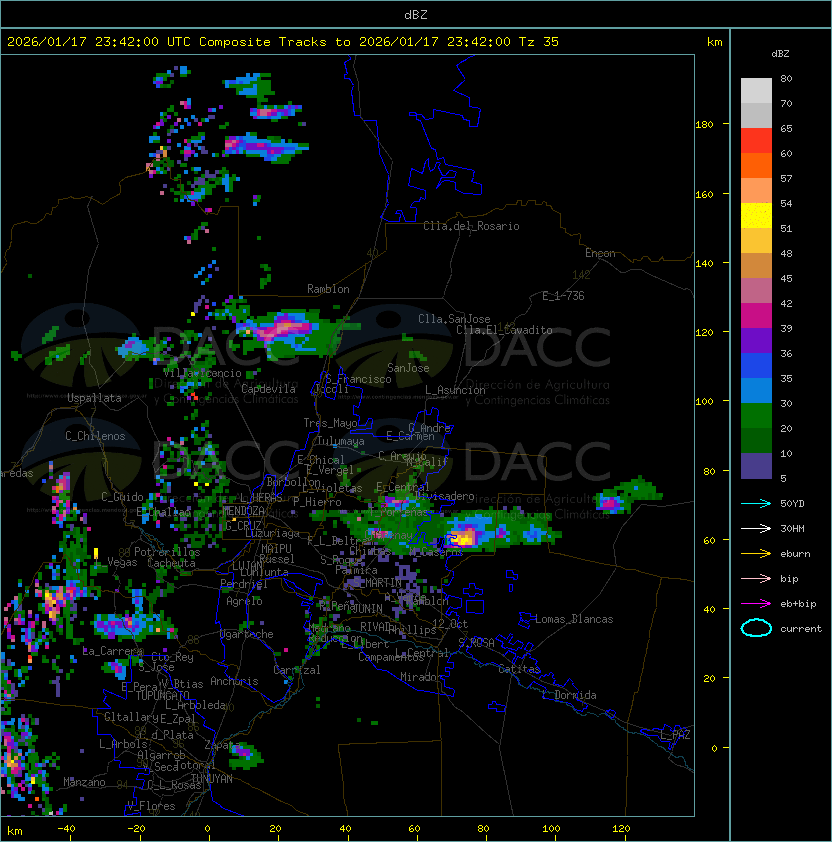Pick the gold 48-51 dBZ swatch

click(756, 241)
